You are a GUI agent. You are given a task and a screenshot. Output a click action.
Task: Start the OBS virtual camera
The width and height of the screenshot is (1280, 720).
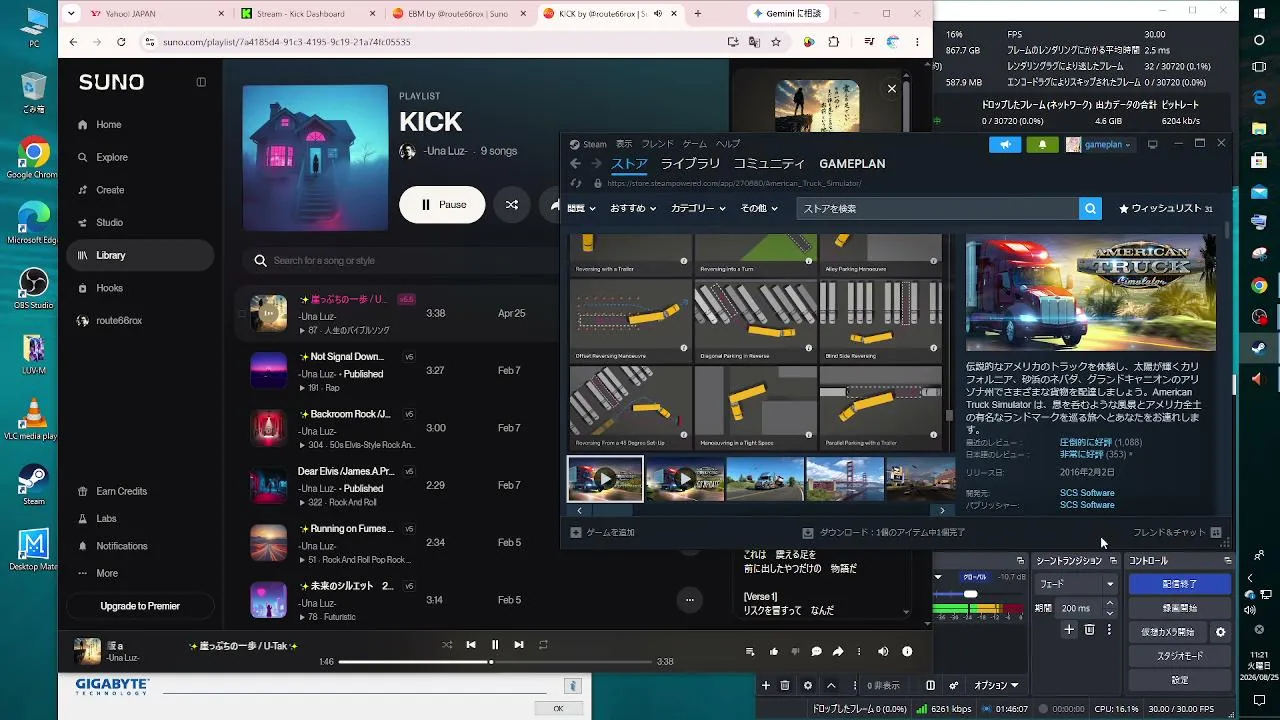pyautogui.click(x=1168, y=632)
